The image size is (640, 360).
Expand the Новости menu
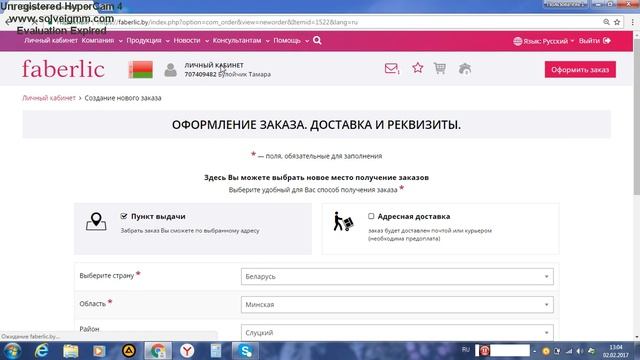click(191, 40)
